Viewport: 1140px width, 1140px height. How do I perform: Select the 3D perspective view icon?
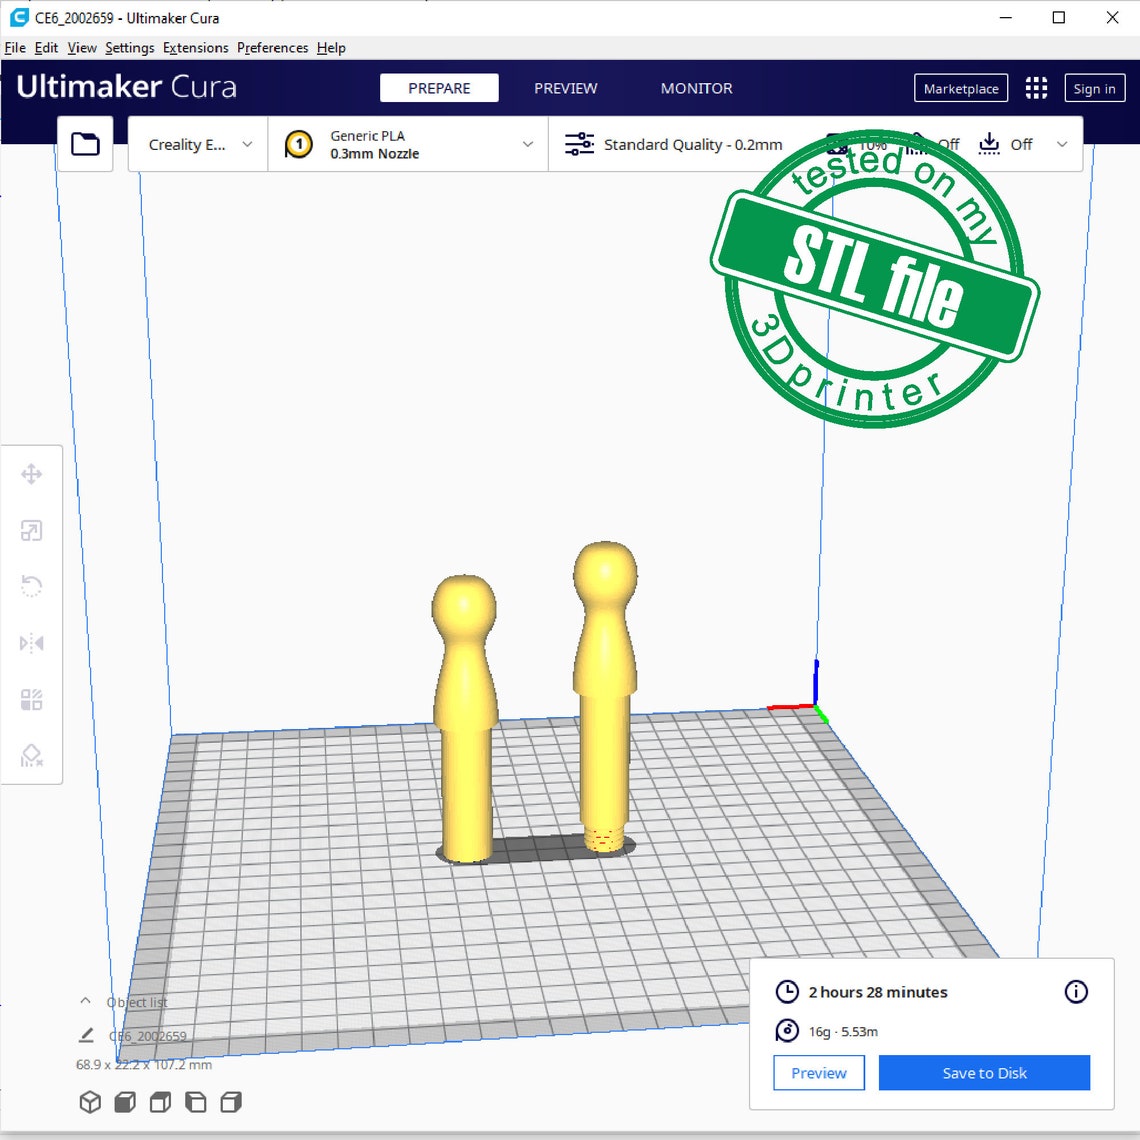tap(90, 1101)
